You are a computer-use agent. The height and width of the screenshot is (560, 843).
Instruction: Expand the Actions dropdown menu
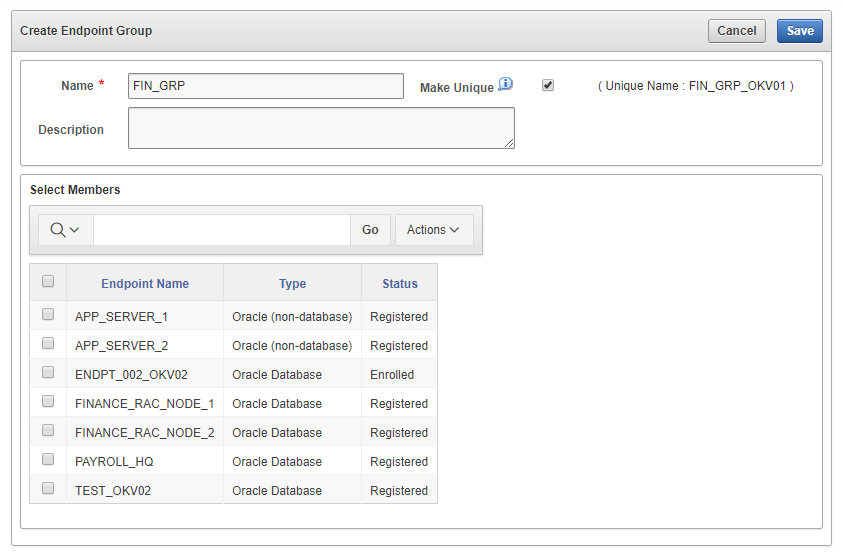click(x=433, y=230)
